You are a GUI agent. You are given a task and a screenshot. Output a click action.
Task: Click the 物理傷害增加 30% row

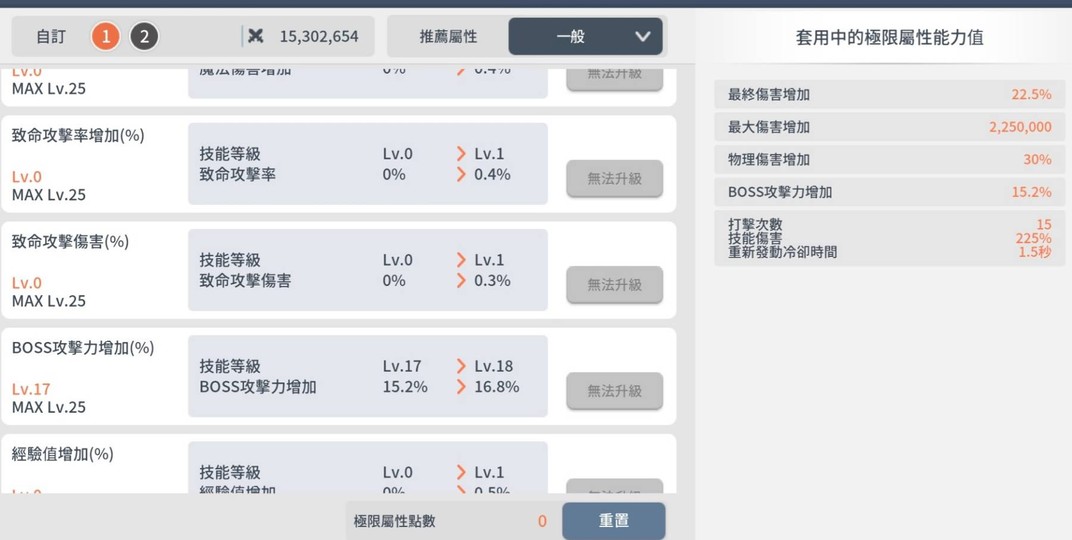[889, 159]
